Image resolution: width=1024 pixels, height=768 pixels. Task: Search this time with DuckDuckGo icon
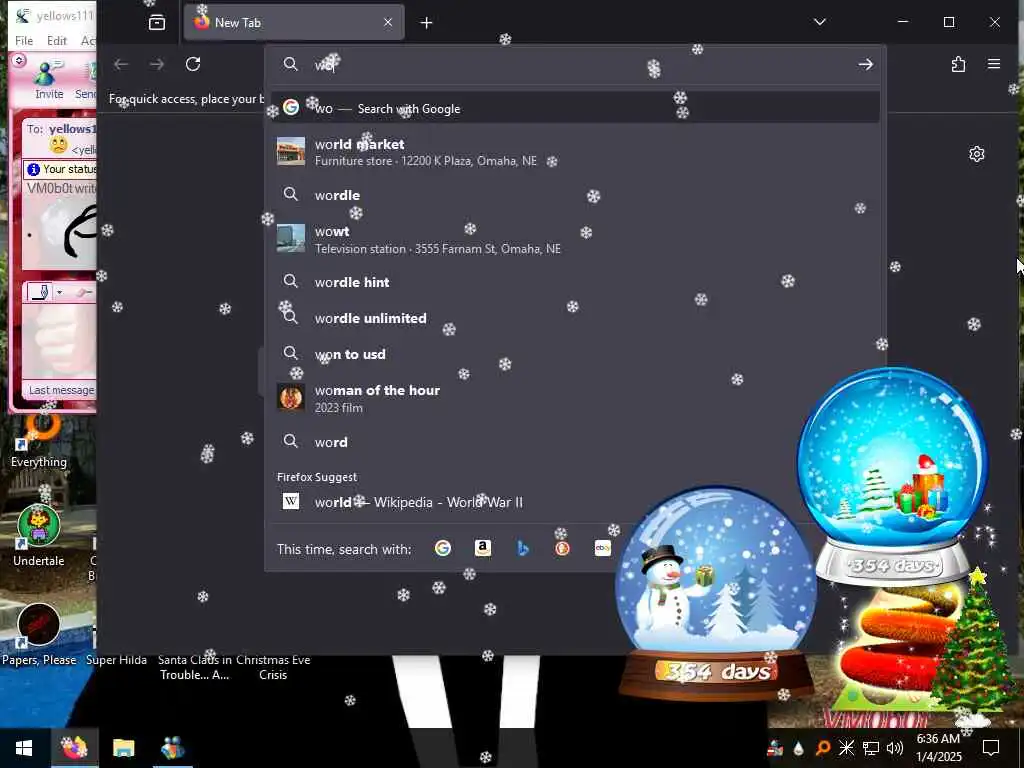[x=562, y=549]
